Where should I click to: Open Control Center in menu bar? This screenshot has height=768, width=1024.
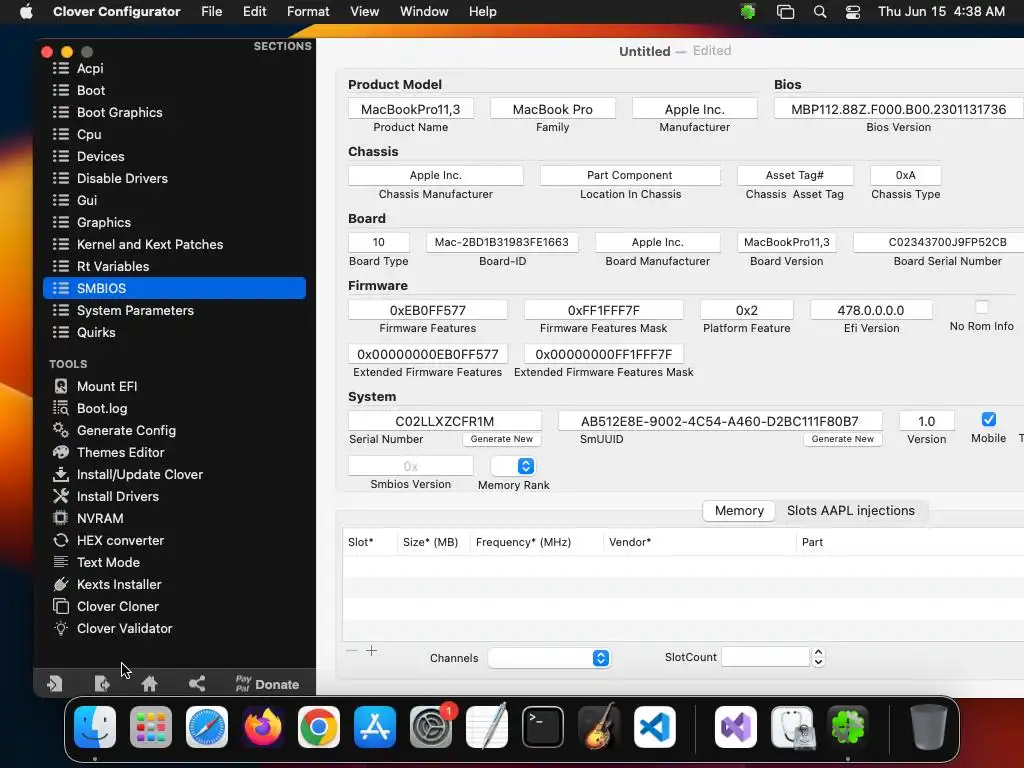[853, 12]
